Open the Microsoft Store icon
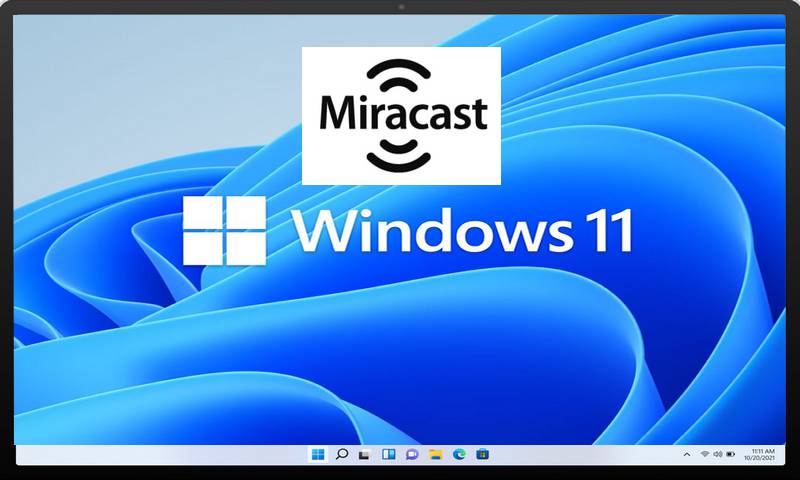 click(x=483, y=454)
